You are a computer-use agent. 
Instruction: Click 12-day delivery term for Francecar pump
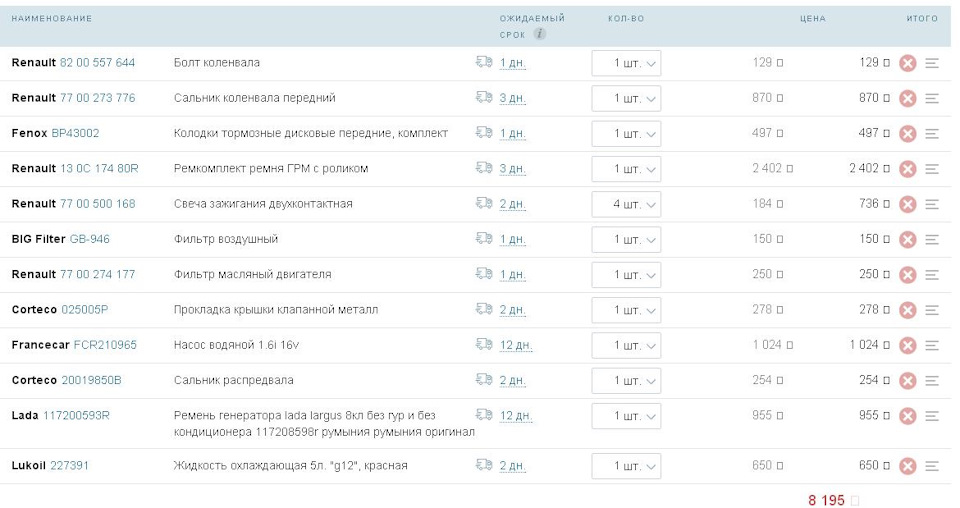516,345
